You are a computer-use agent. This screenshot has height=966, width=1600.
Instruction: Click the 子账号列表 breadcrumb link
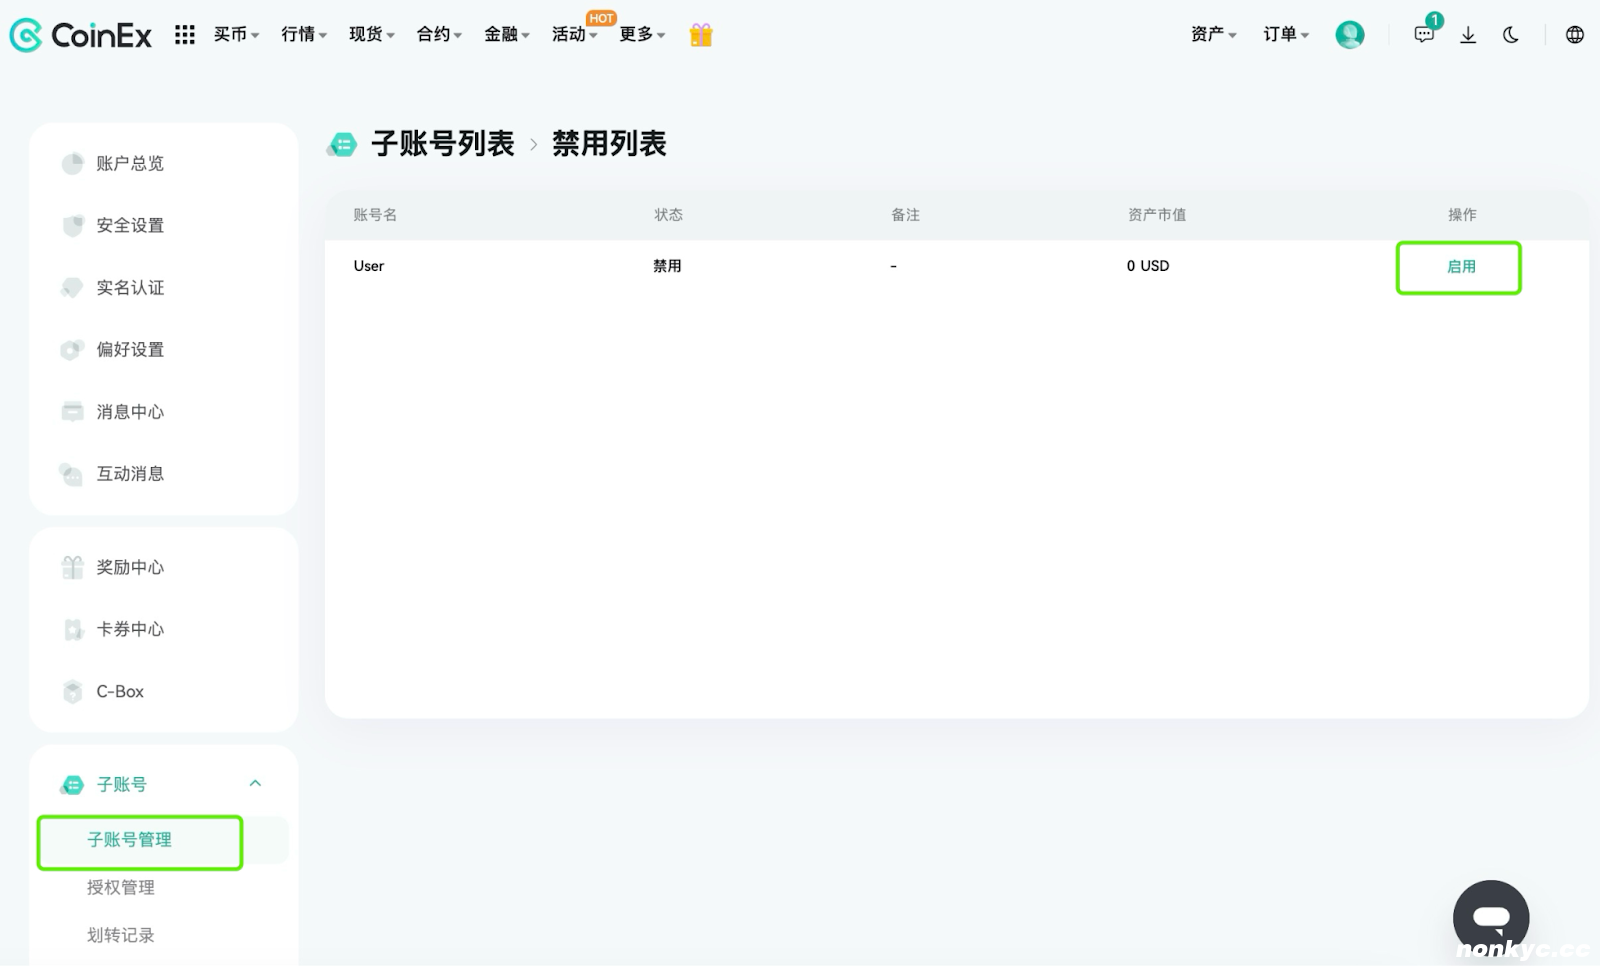pos(442,144)
